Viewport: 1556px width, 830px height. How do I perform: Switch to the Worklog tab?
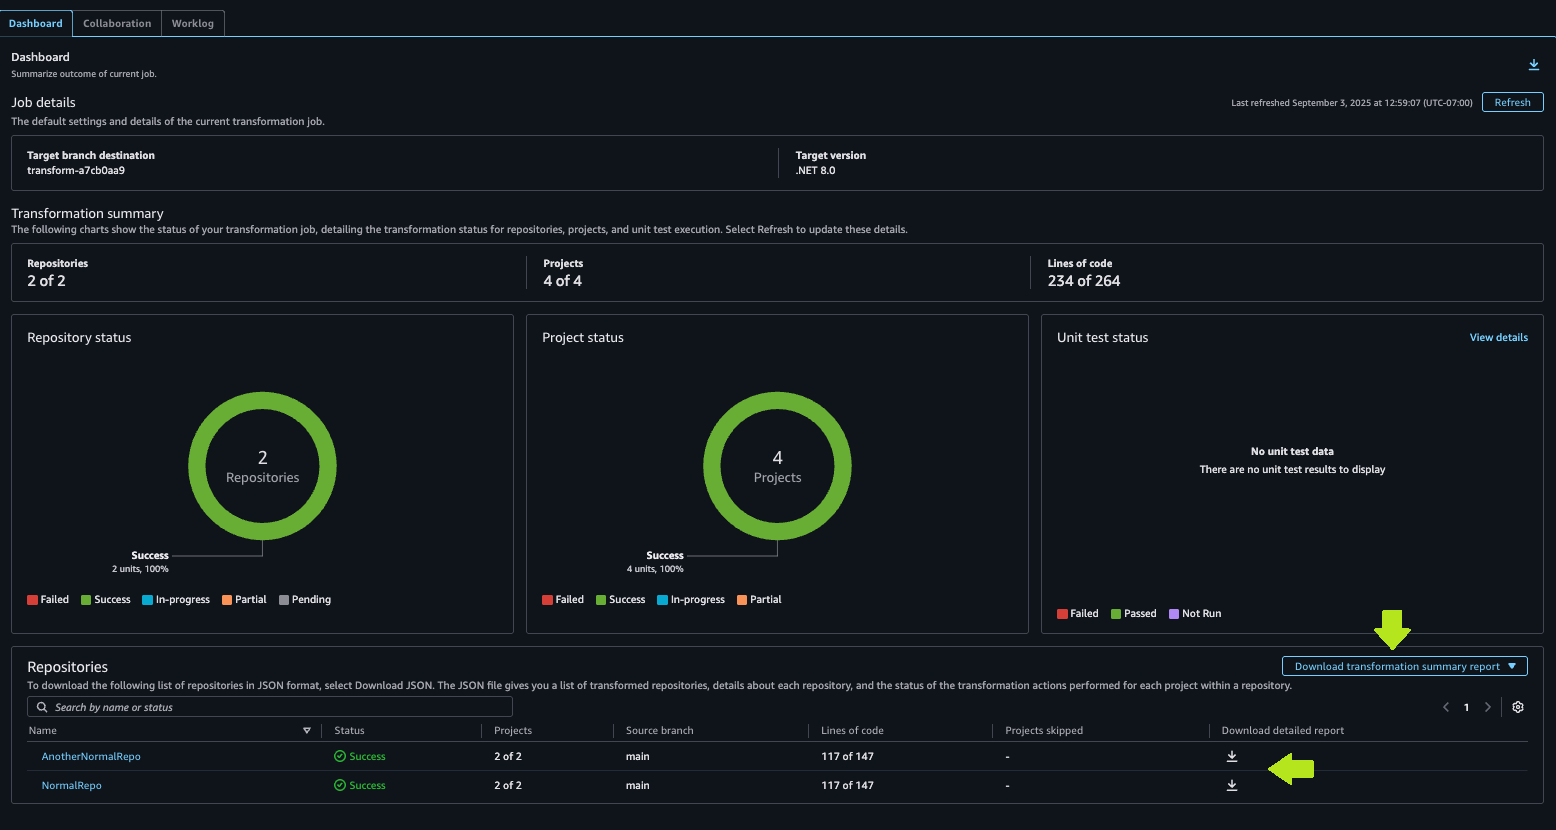tap(192, 22)
